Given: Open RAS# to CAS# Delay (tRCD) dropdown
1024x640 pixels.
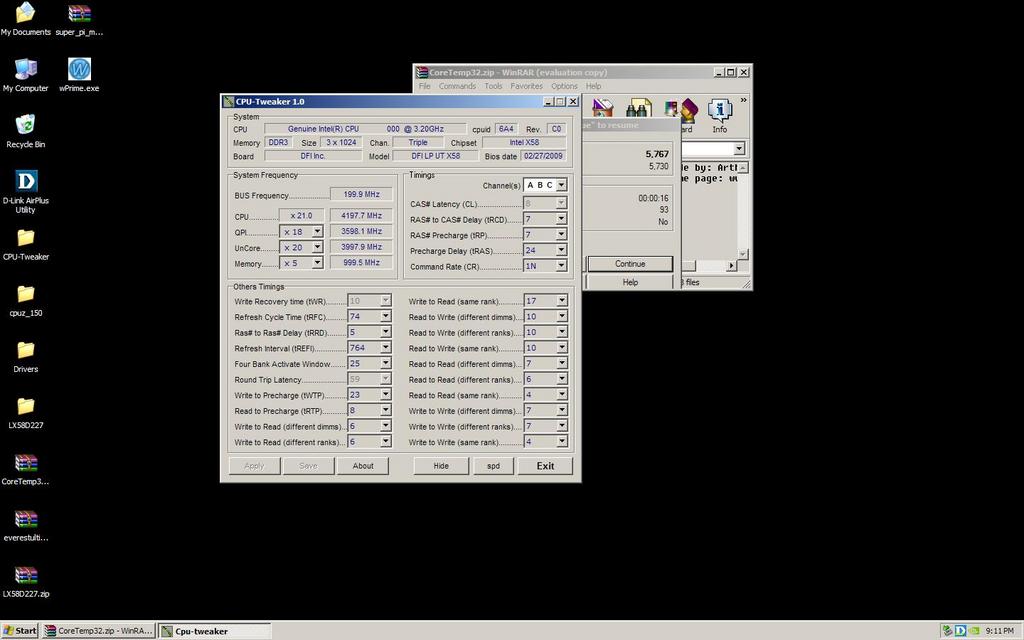Looking at the screenshot, I should click(x=561, y=219).
